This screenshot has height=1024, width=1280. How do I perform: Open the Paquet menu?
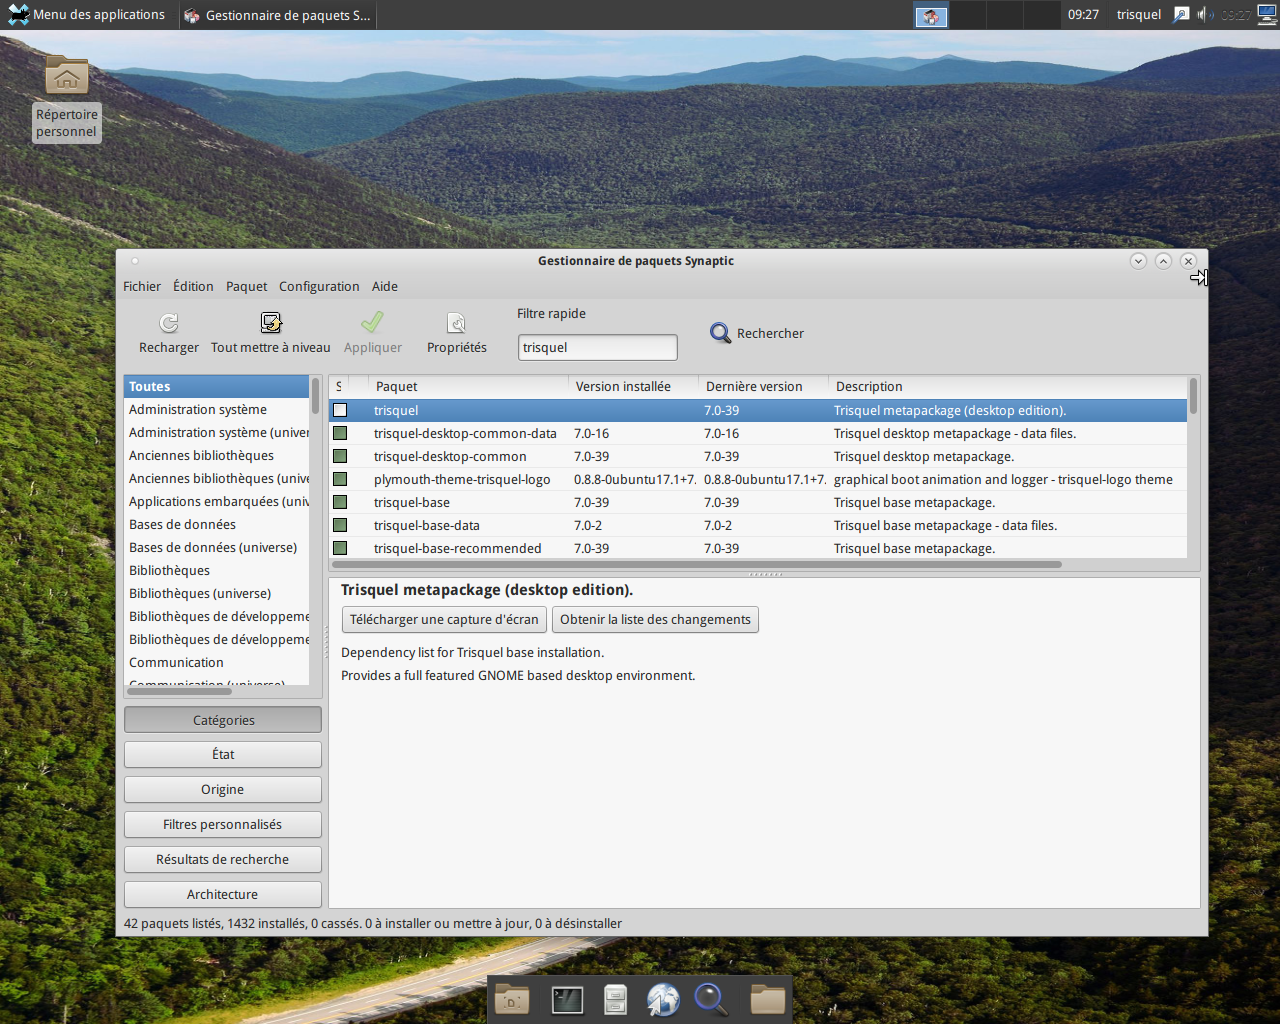point(246,286)
